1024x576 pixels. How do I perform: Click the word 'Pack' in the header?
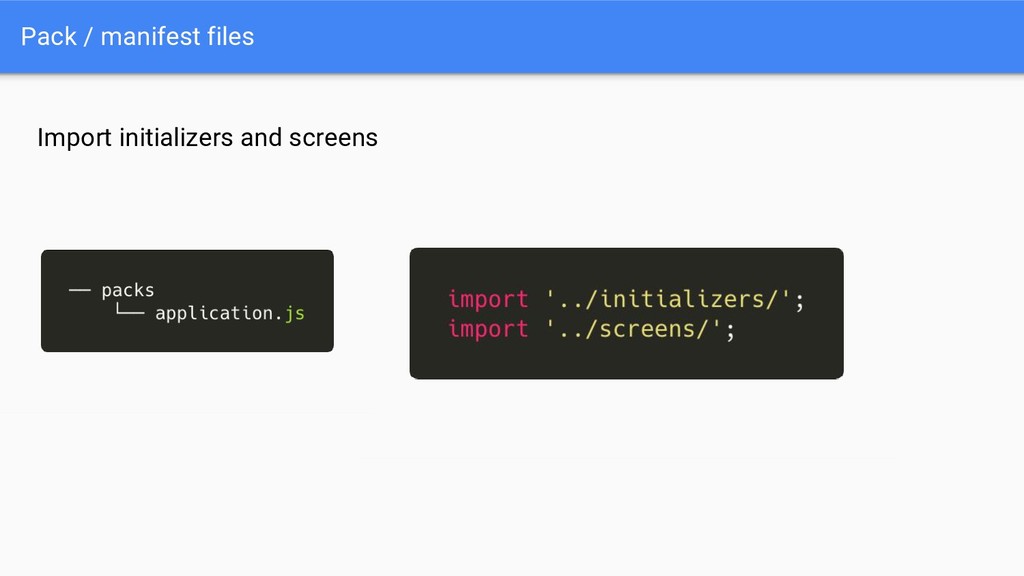click(49, 37)
